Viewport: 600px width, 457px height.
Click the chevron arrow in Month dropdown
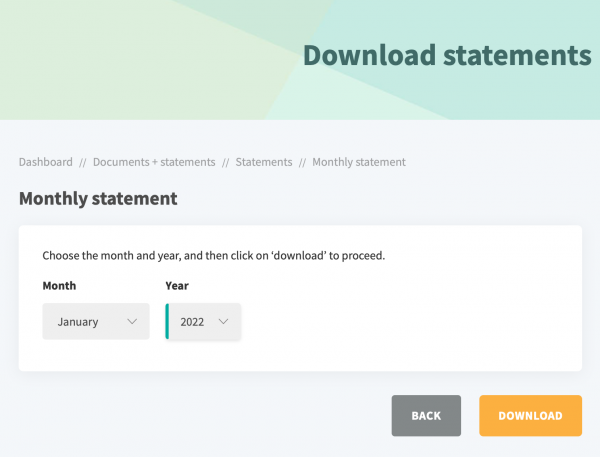pos(132,322)
